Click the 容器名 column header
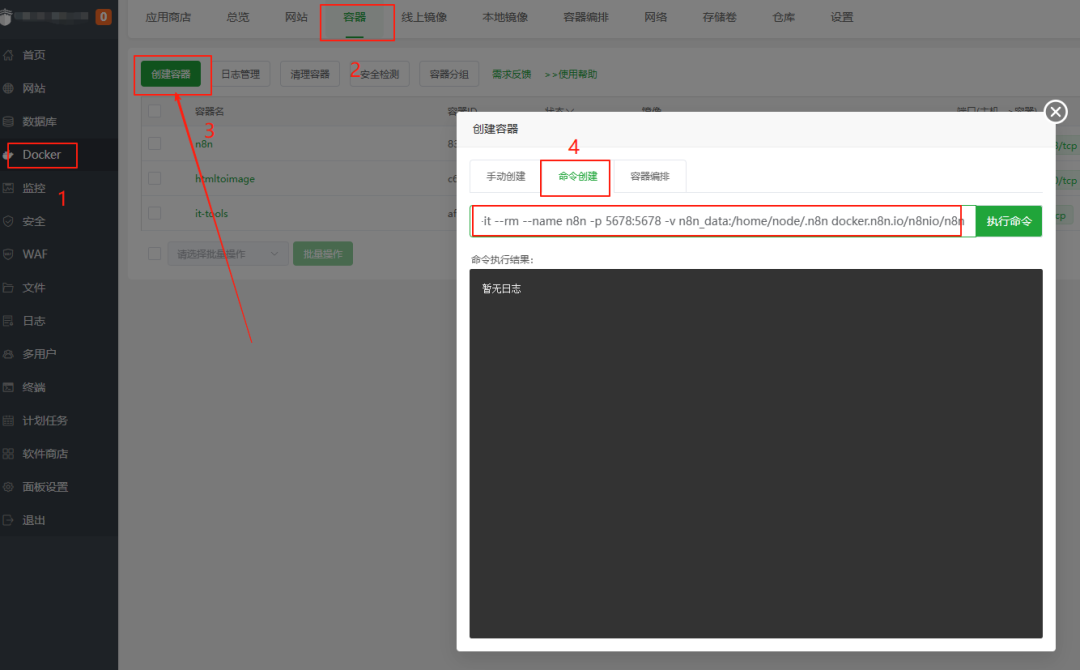Viewport: 1080px width, 670px height. (x=209, y=111)
